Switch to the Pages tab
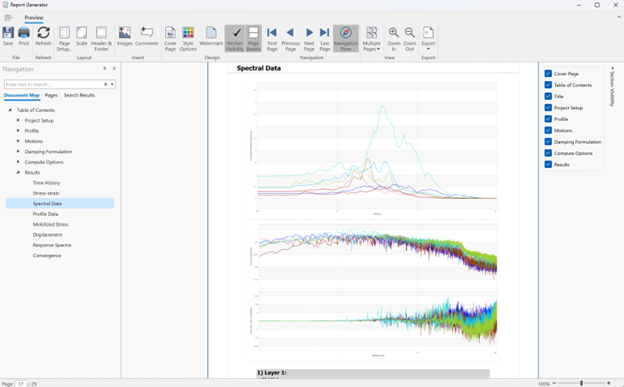 [x=51, y=95]
